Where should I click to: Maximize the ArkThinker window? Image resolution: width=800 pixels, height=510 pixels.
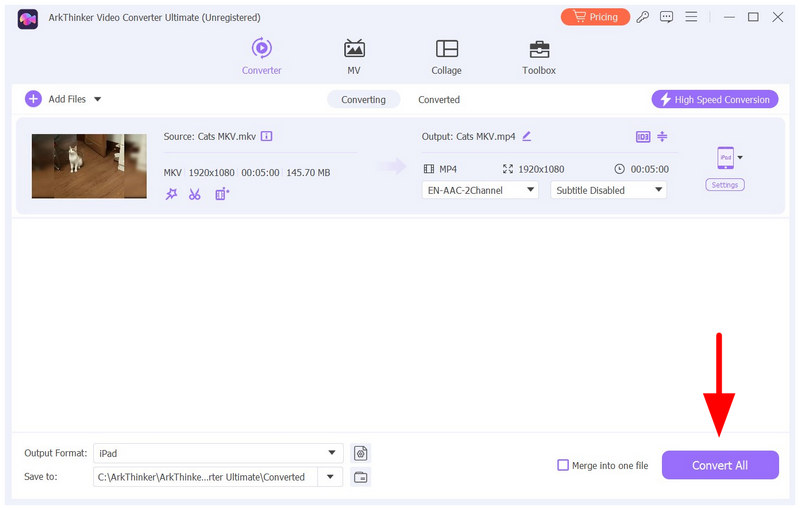[753, 17]
